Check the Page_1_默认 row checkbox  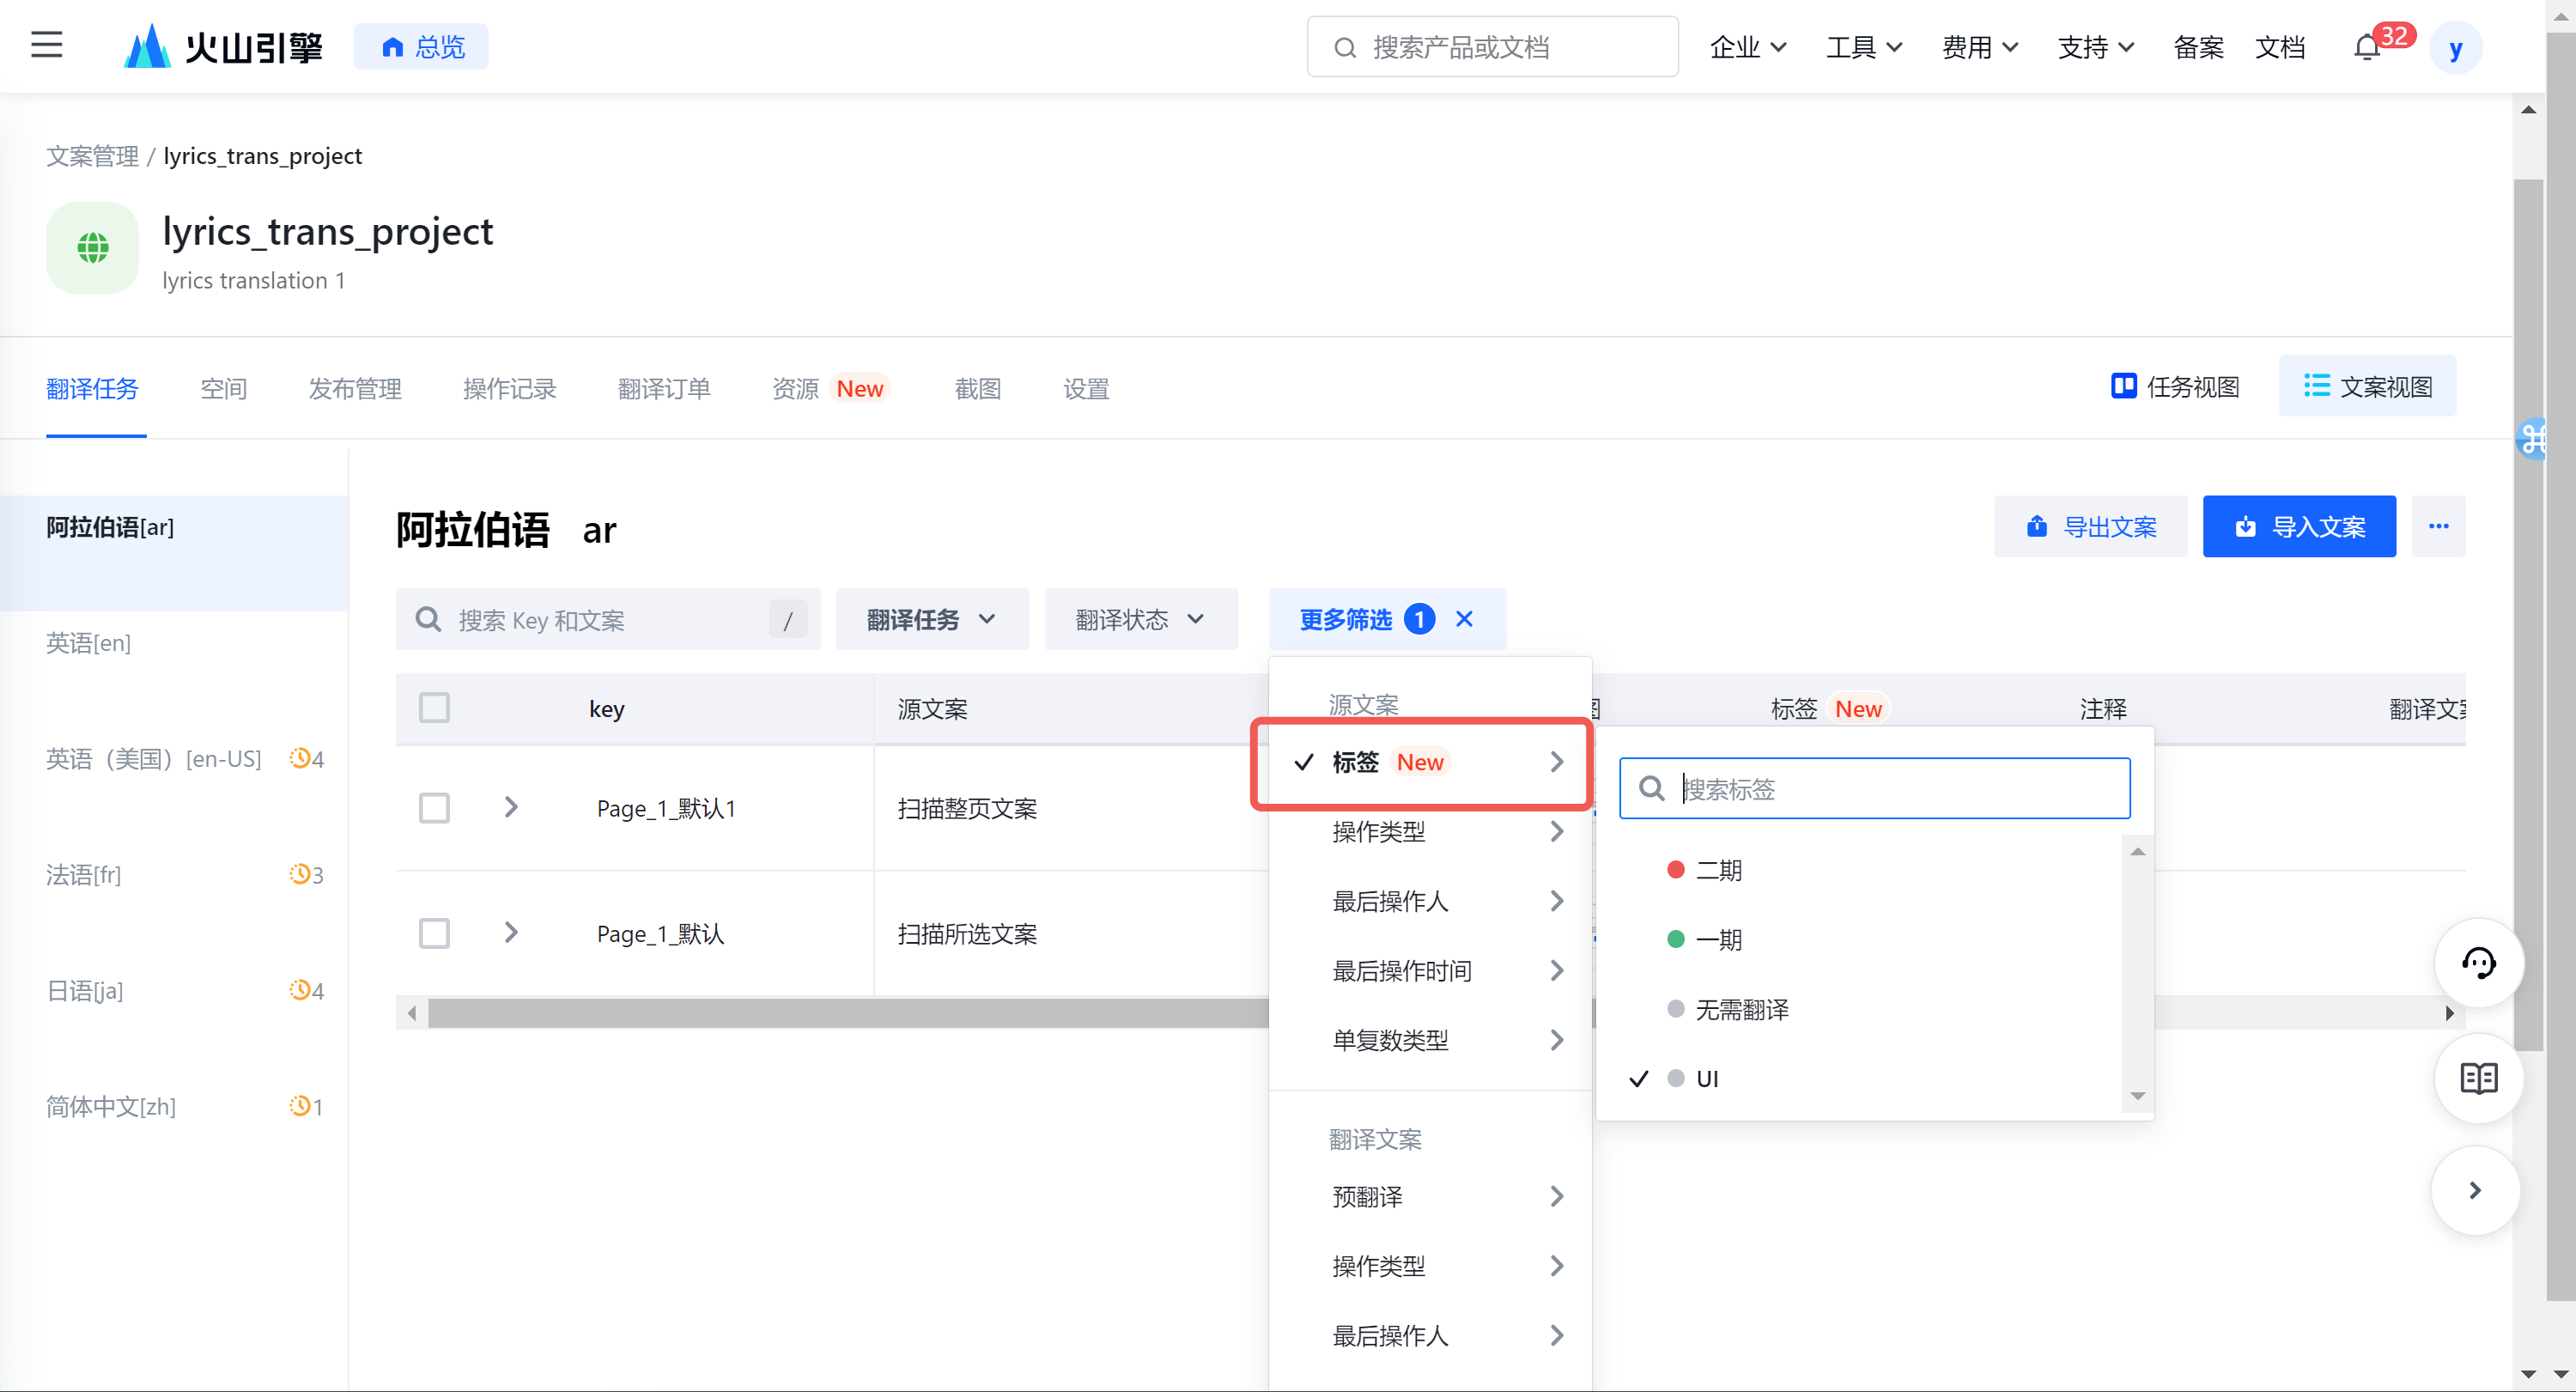pyautogui.click(x=434, y=933)
